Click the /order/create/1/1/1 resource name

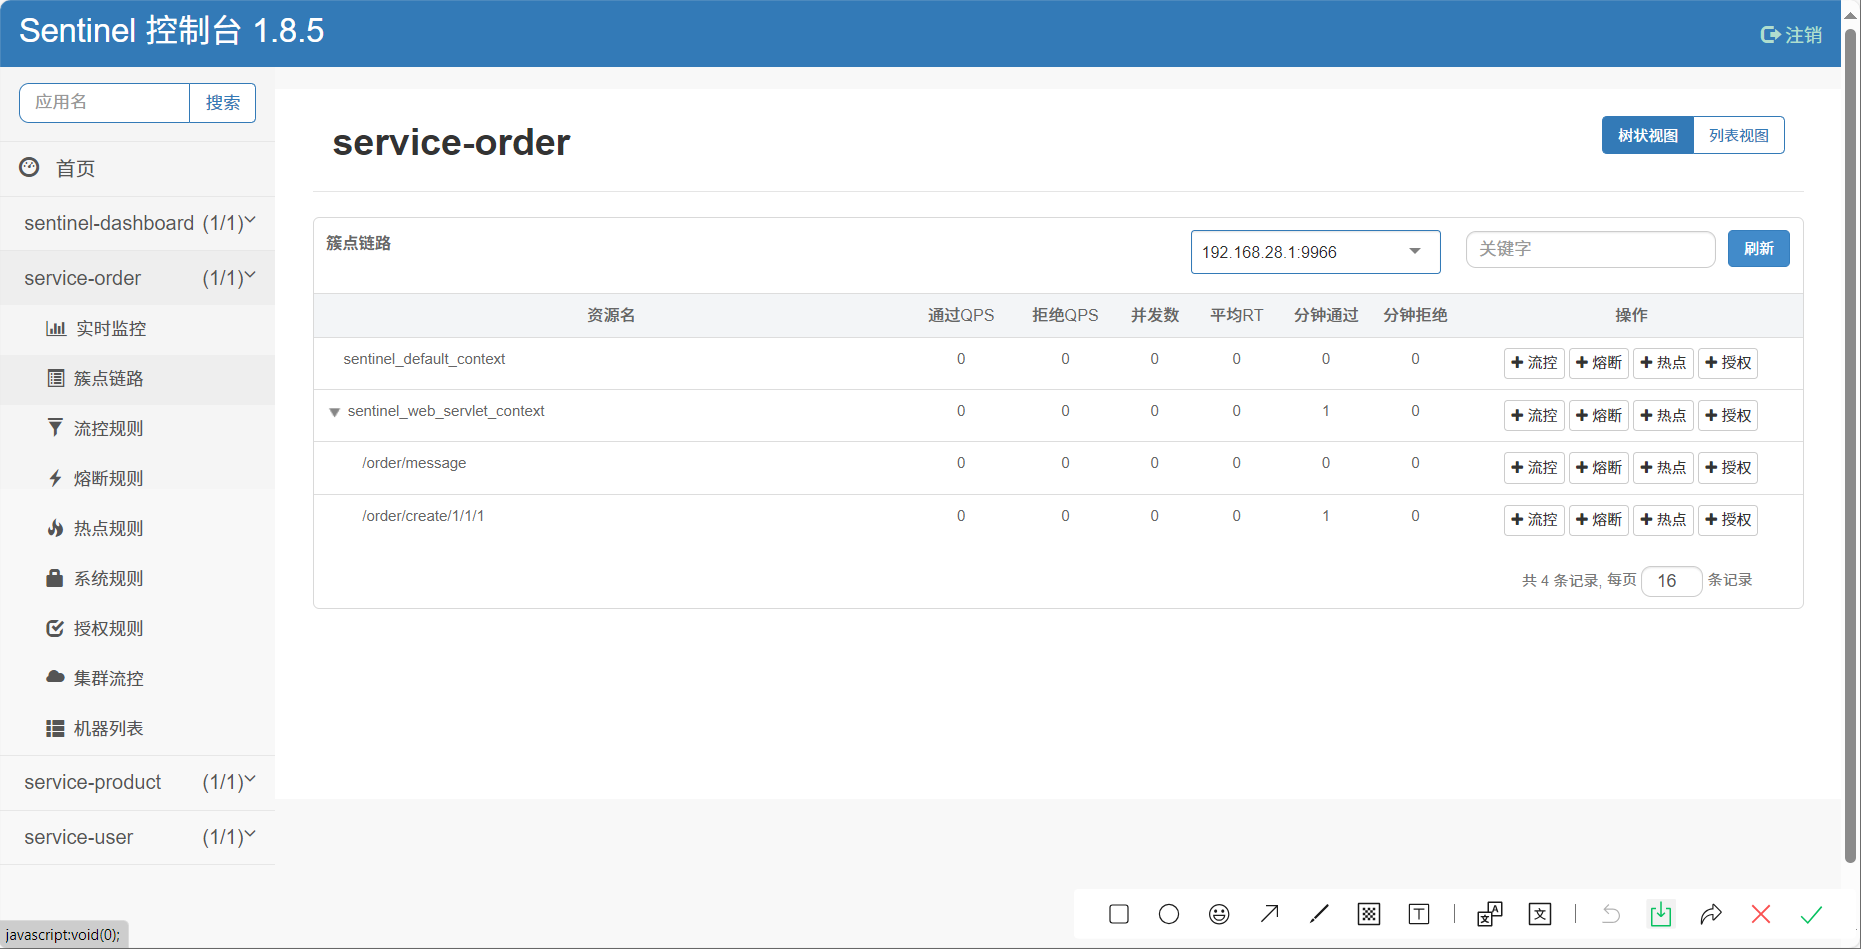423,516
